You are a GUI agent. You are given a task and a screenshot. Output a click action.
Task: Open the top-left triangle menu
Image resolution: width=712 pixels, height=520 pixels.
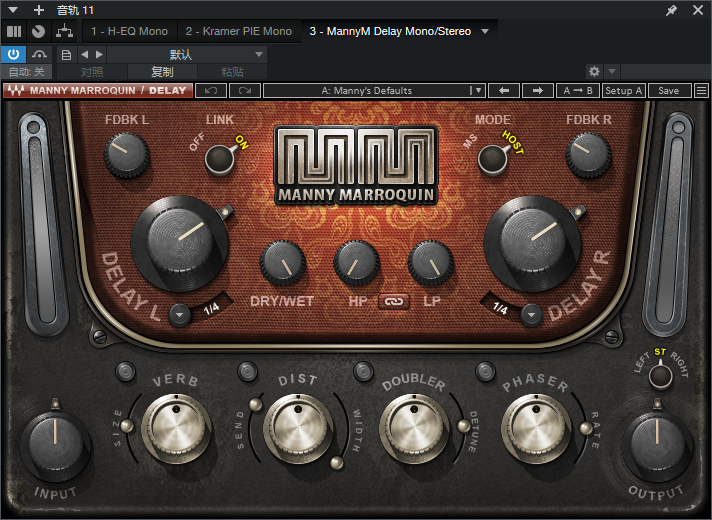point(13,10)
